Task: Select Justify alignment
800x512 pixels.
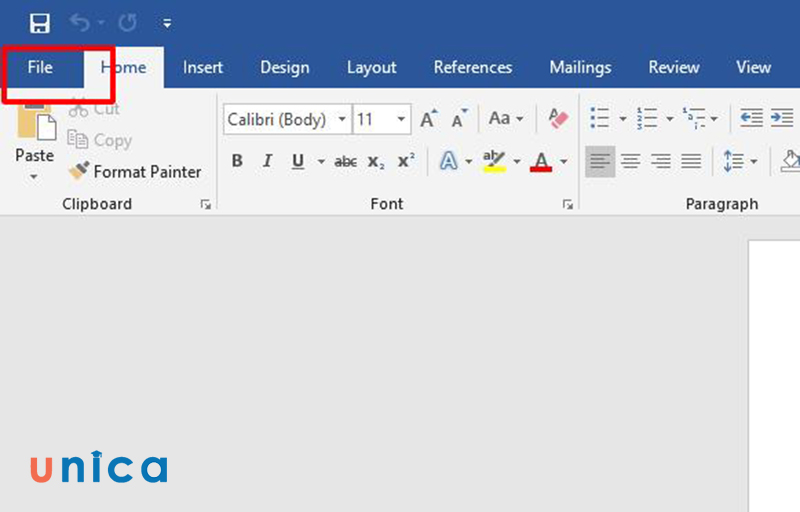Action: pos(691,161)
